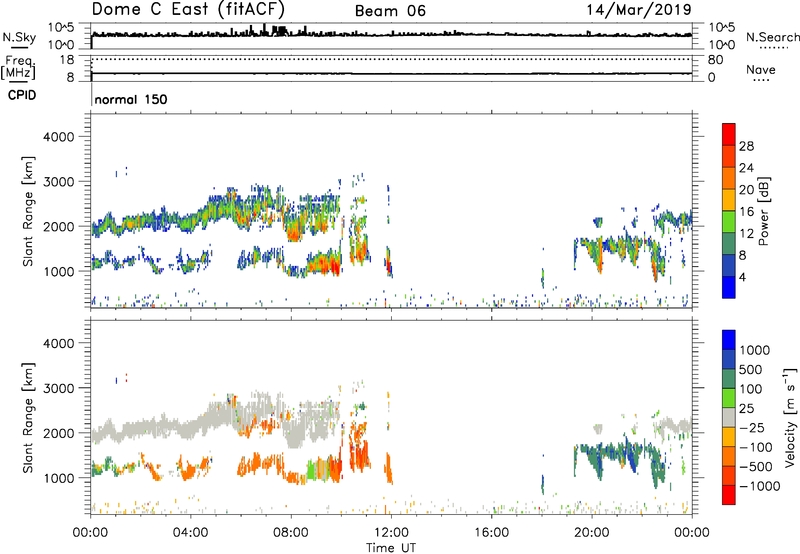Click the dotted line sample under N.Search

773,48
